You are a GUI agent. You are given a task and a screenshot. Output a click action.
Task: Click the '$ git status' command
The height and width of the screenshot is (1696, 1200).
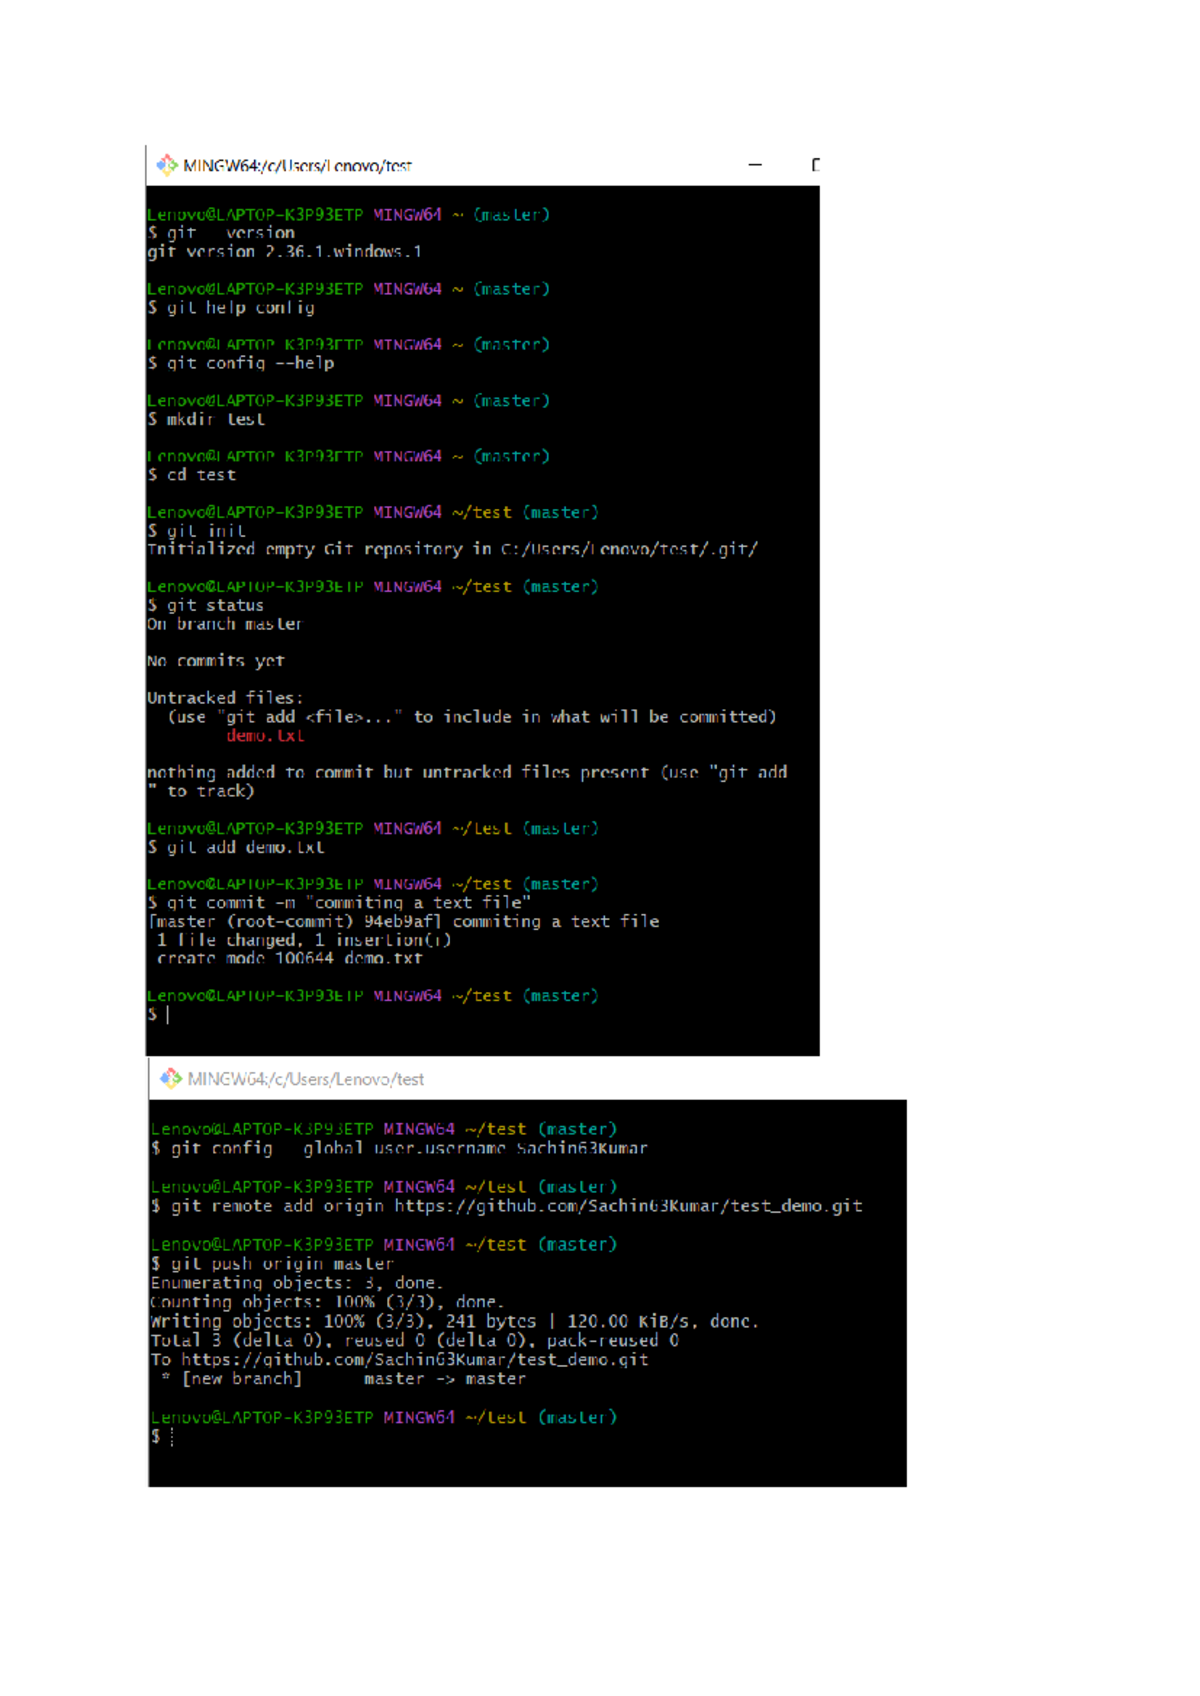[x=206, y=605]
